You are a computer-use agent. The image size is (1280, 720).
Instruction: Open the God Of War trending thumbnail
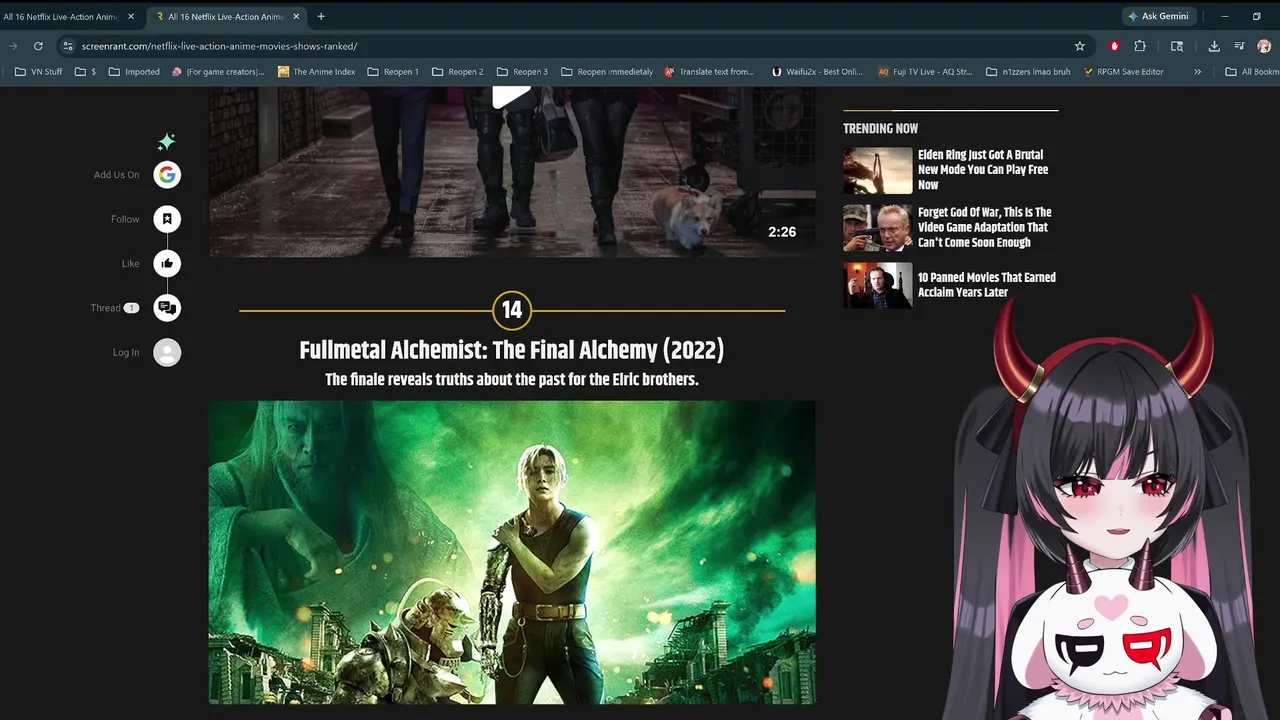[877, 228]
